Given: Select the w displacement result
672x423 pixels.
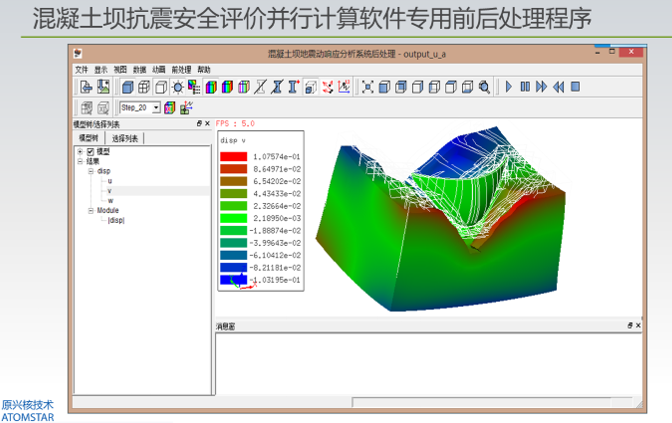Looking at the screenshot, I should (x=111, y=201).
